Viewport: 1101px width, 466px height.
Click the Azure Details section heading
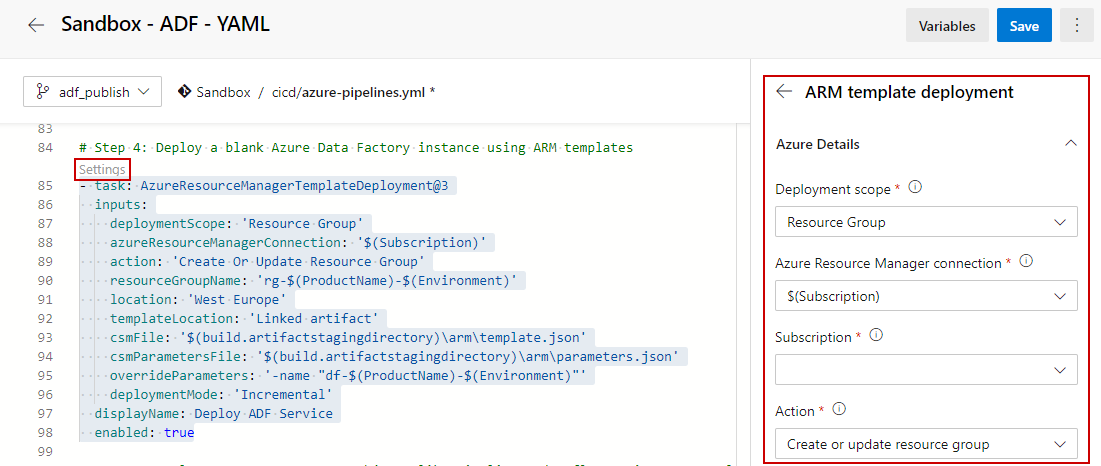pyautogui.click(x=817, y=144)
